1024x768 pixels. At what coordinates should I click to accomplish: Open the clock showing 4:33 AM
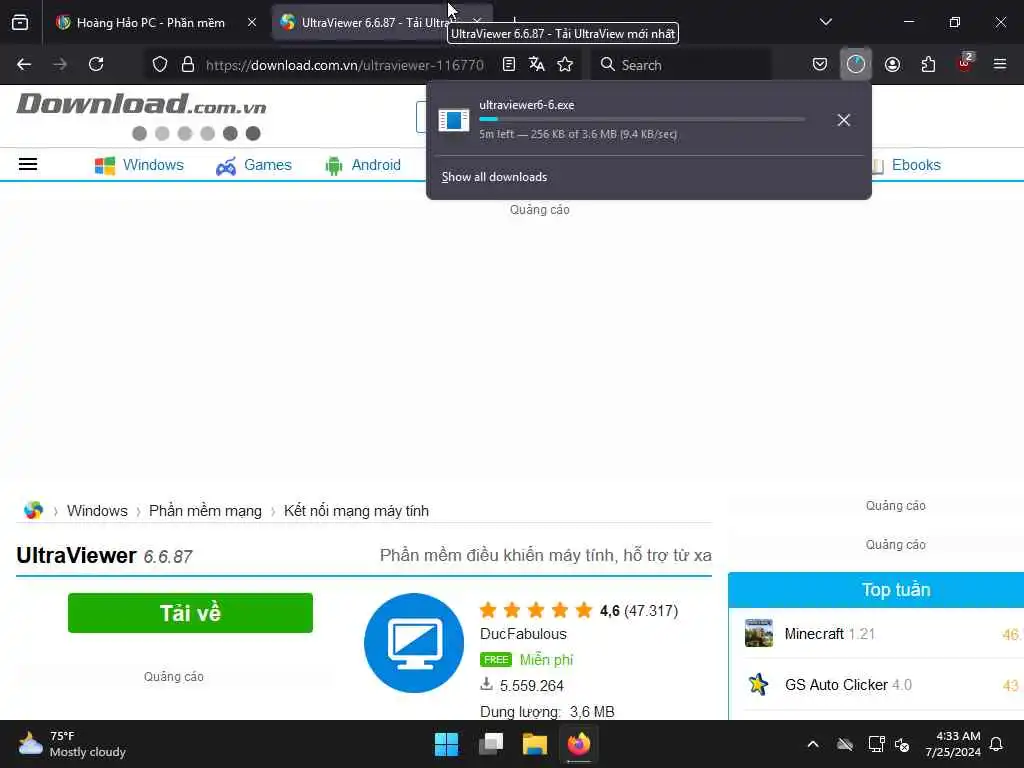point(953,744)
